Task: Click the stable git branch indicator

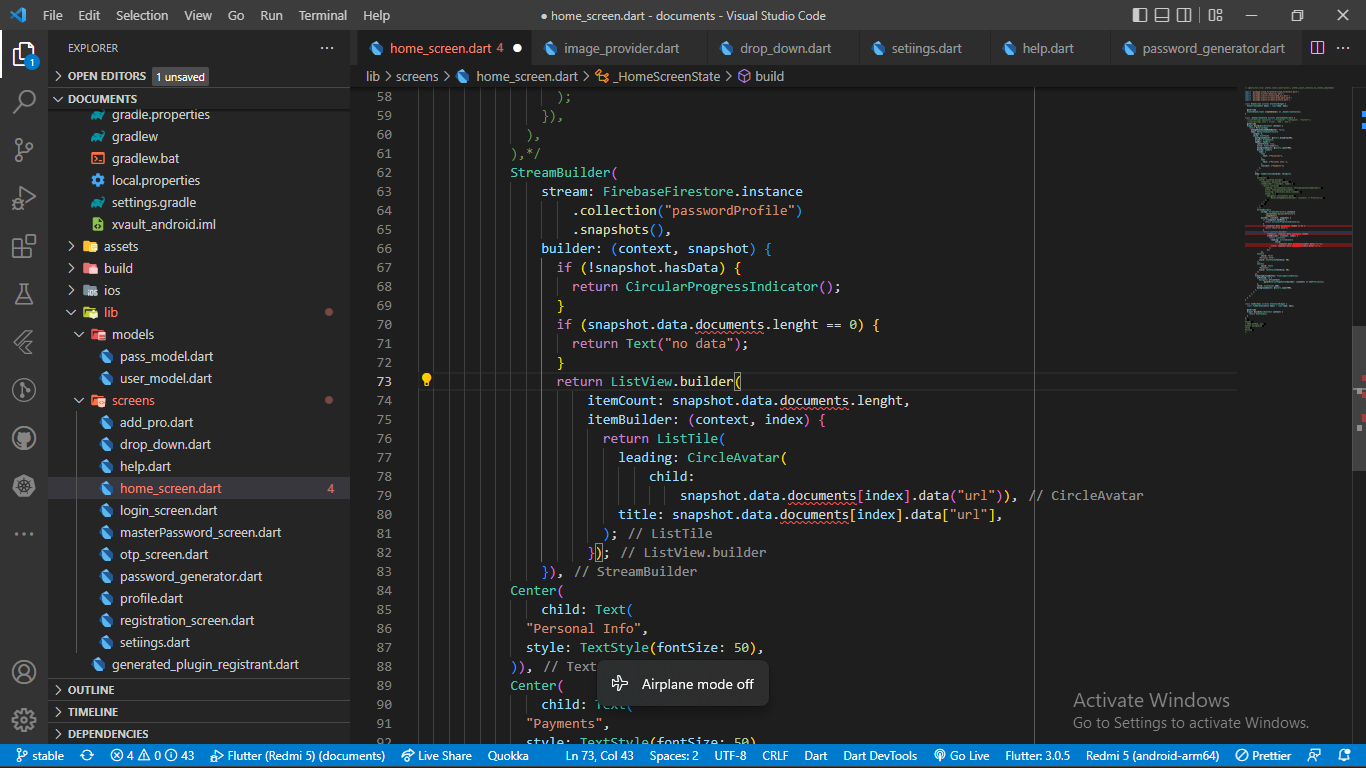Action: 40,756
